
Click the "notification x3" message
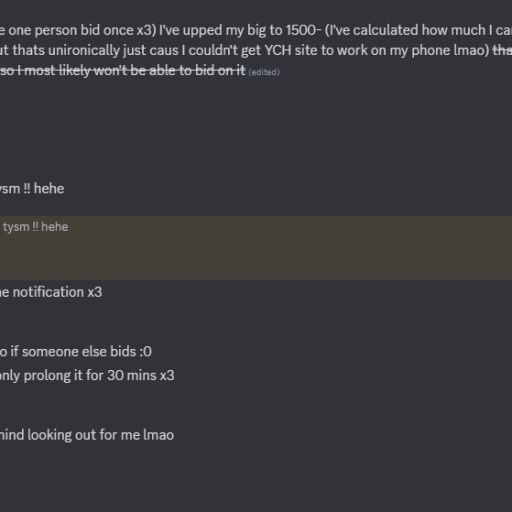point(51,292)
